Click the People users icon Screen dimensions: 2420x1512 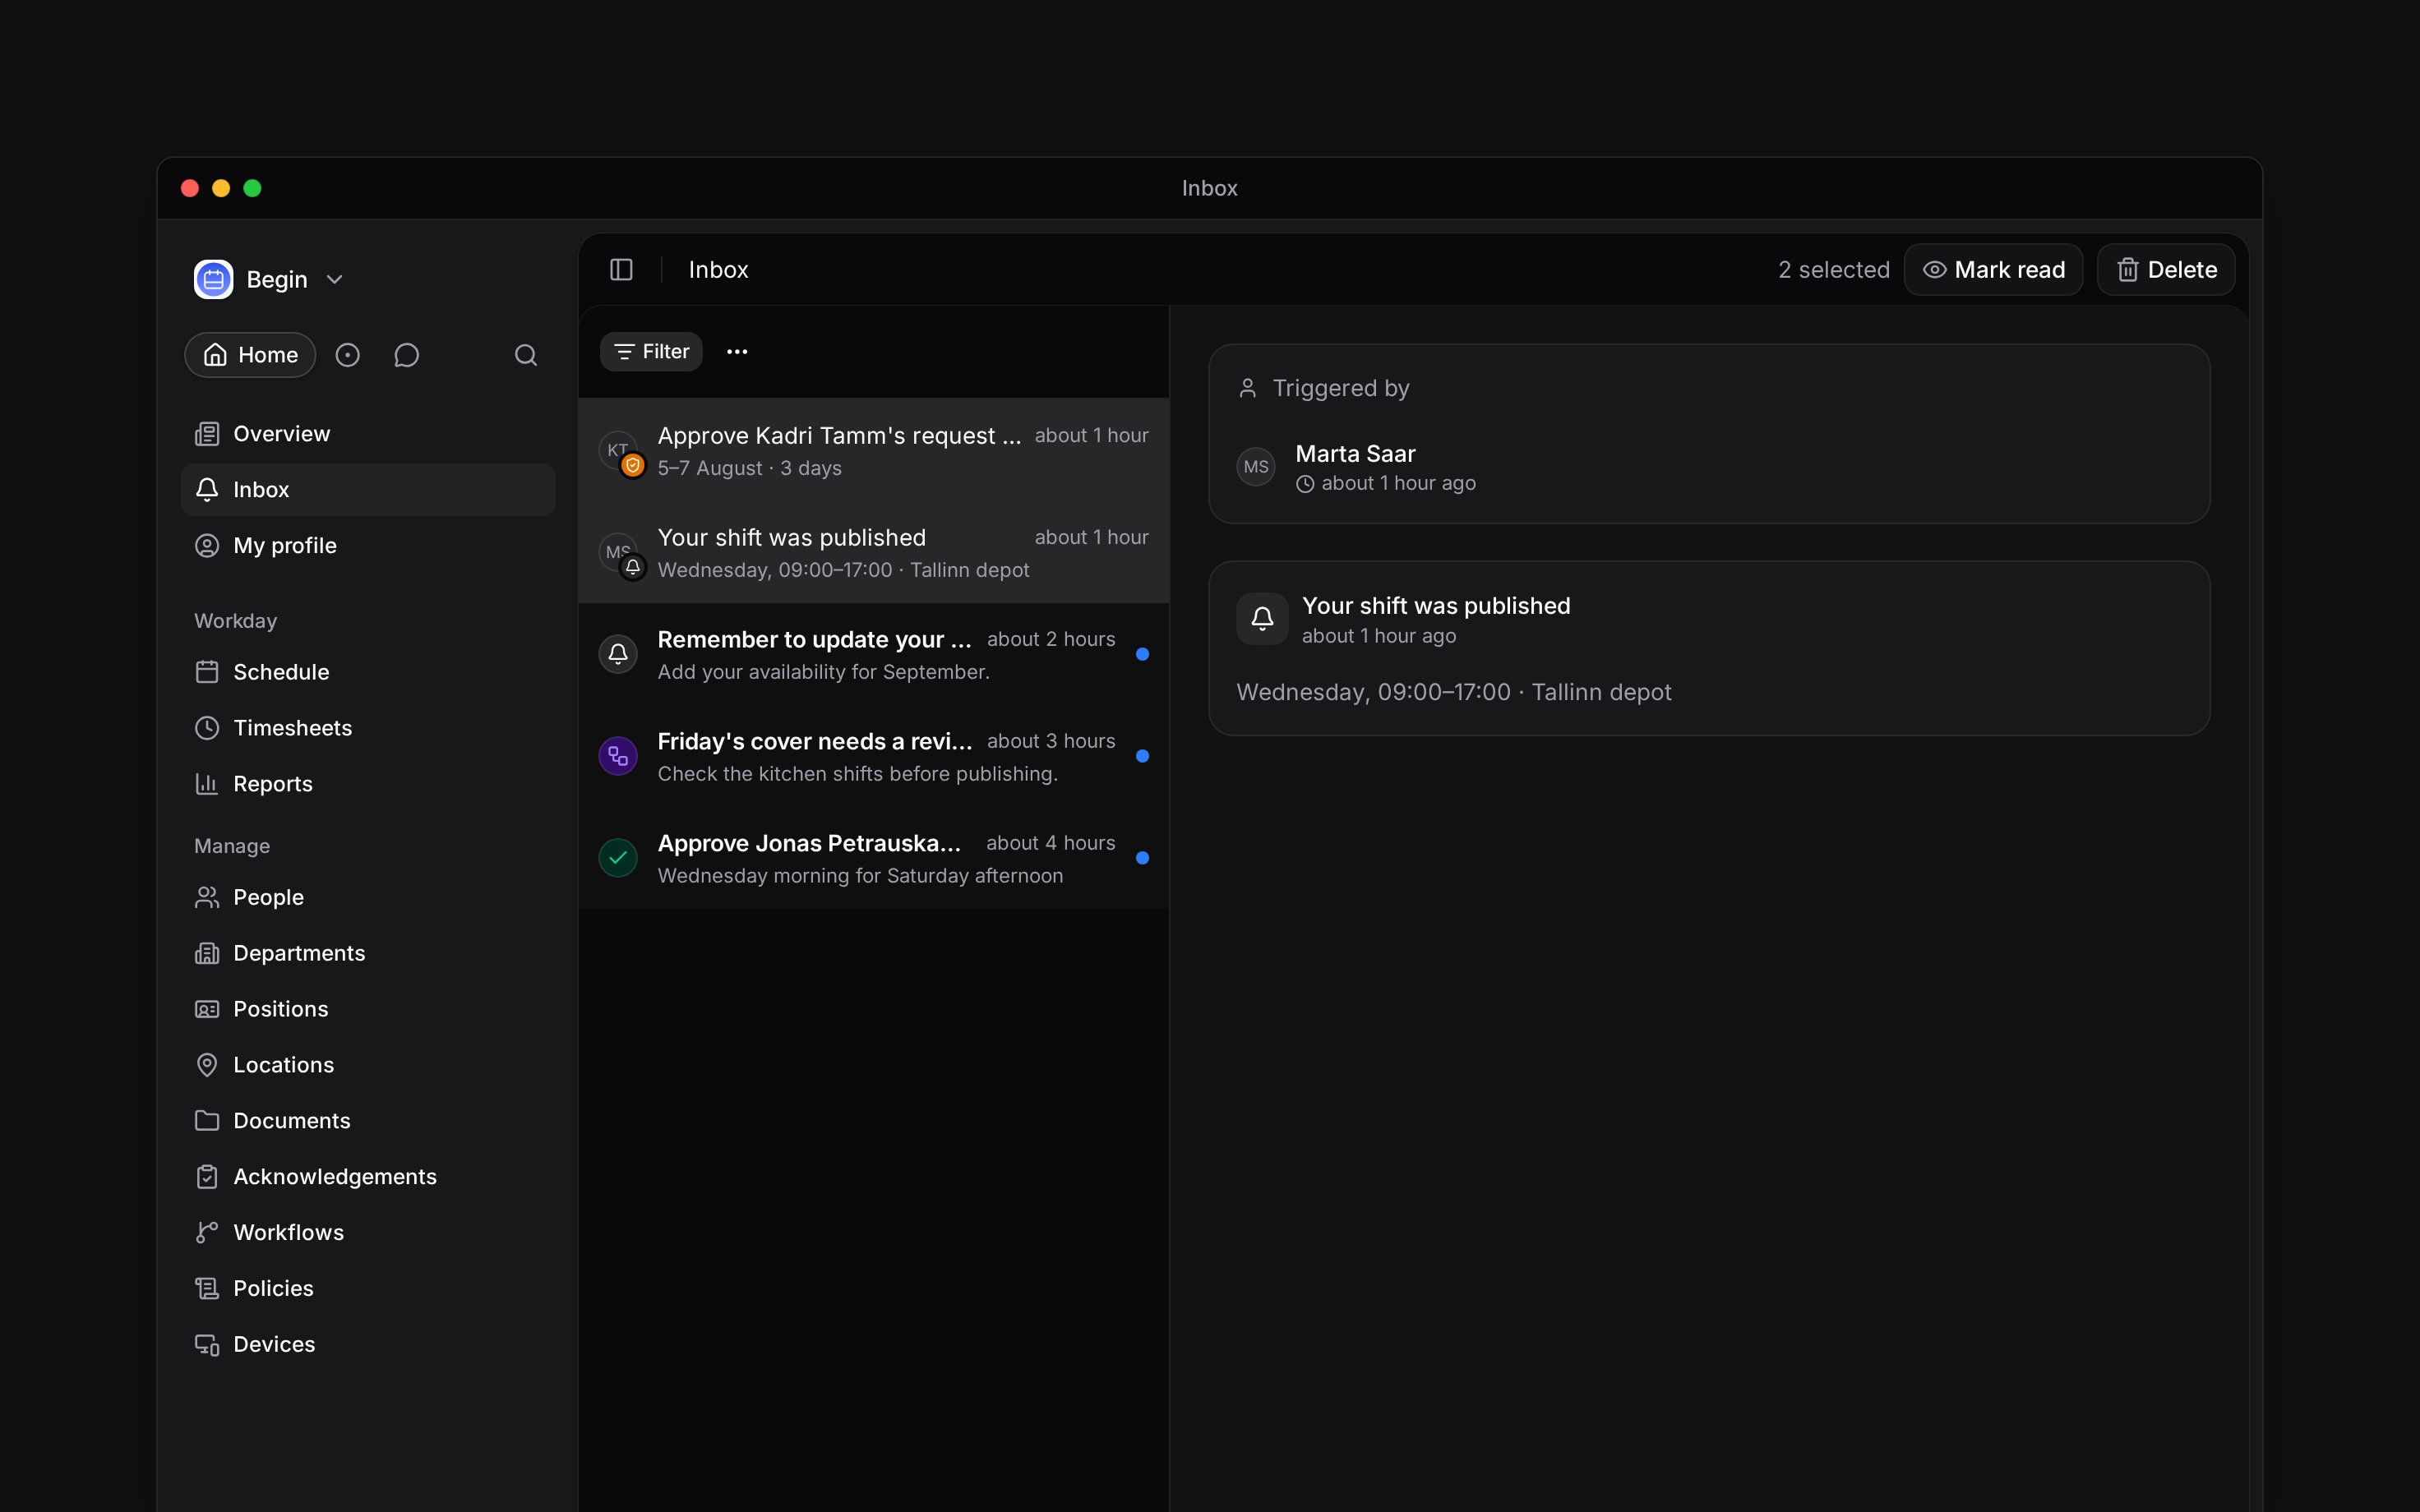point(207,897)
